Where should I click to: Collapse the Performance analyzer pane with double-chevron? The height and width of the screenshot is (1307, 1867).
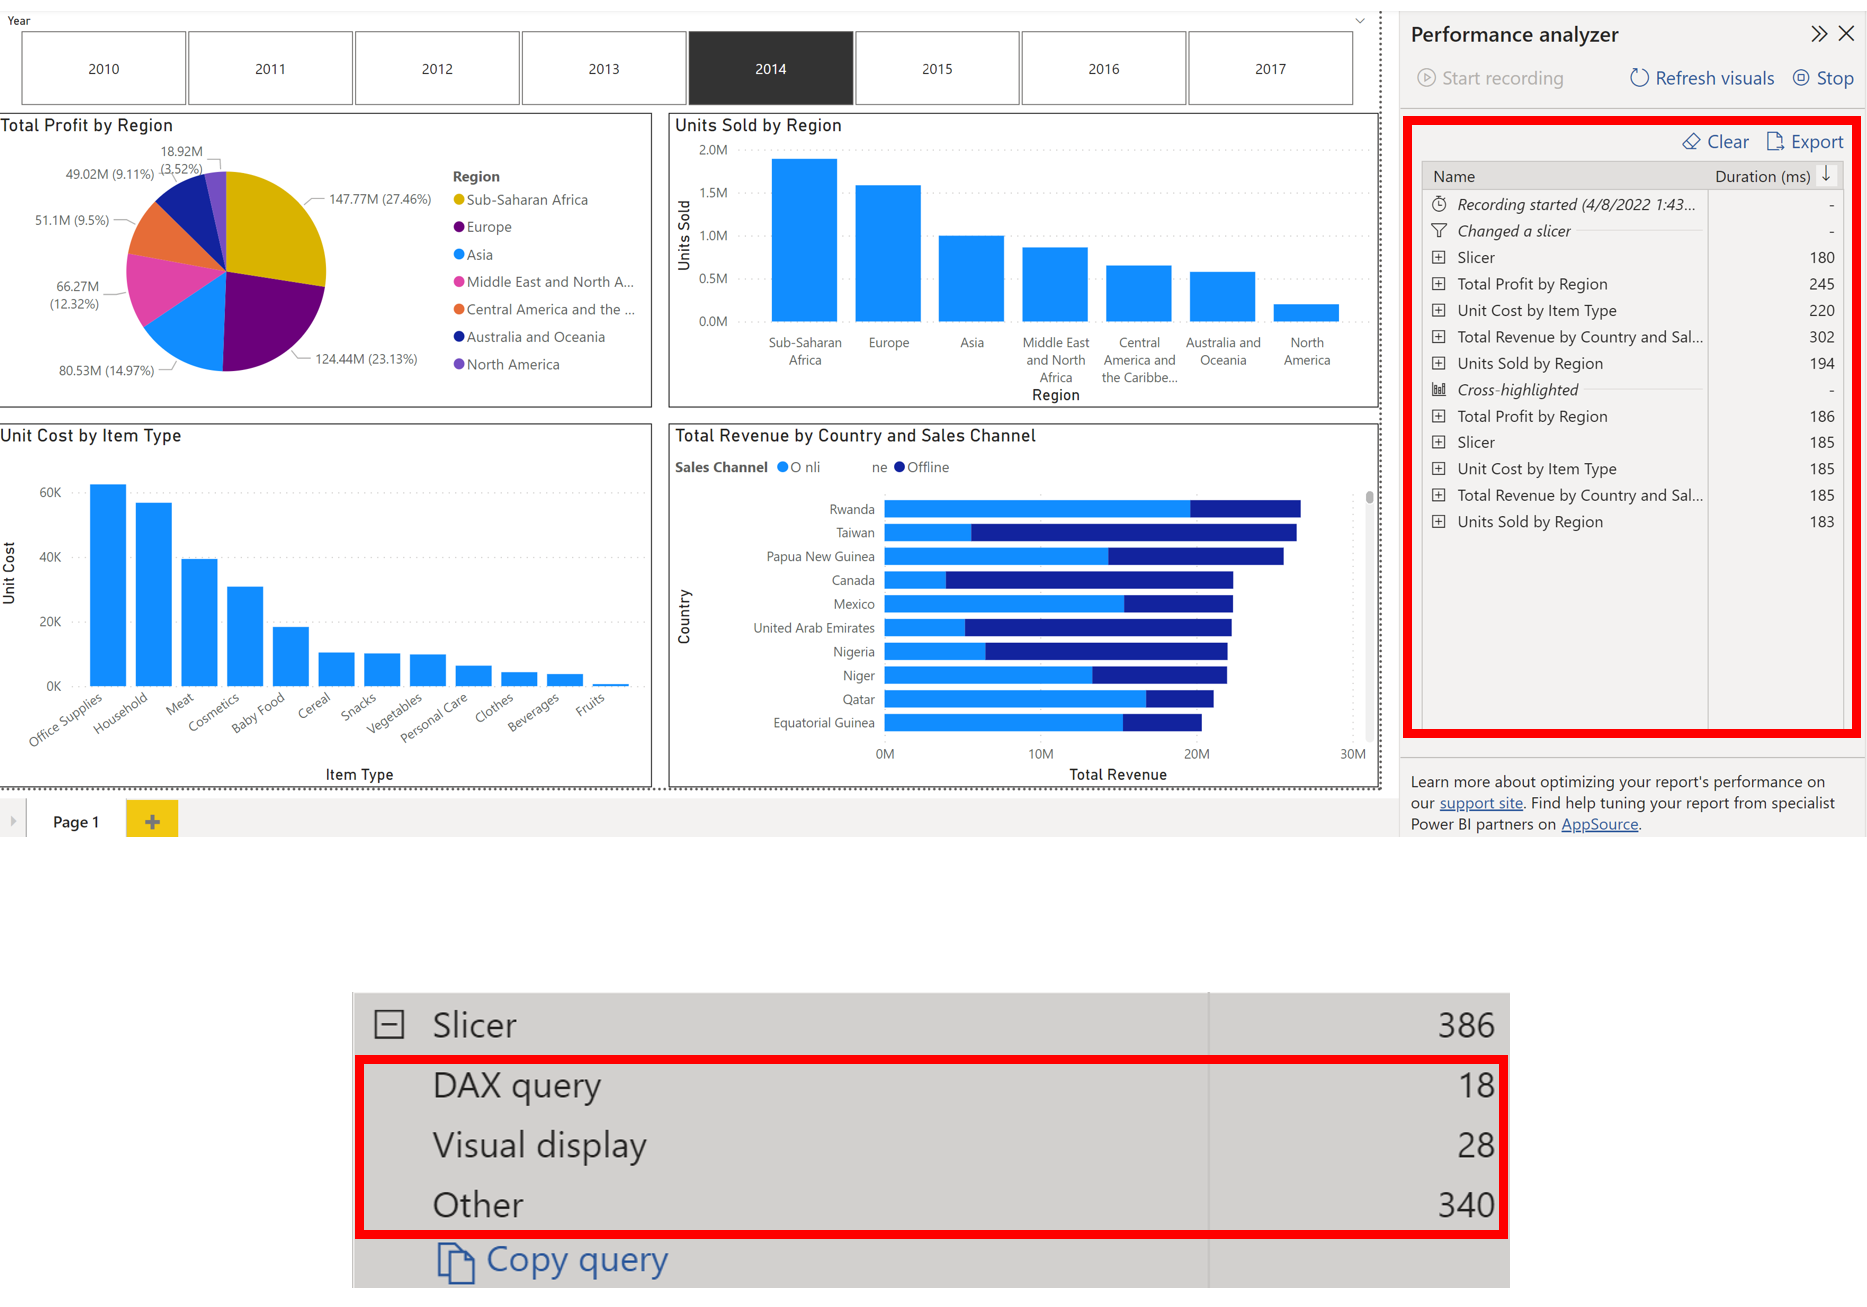click(1818, 33)
